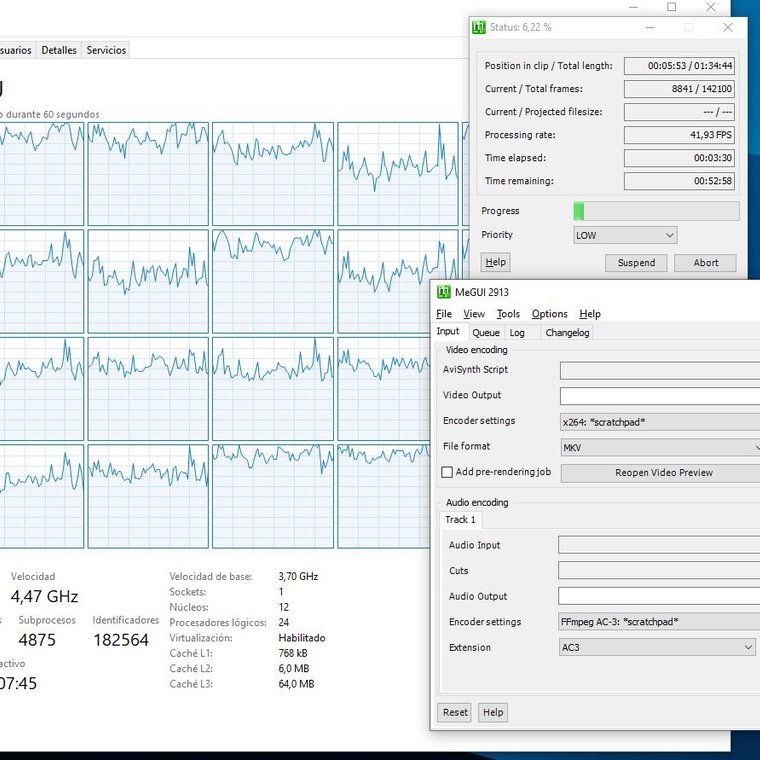Screen dimensions: 760x760
Task: Click the Reset button in MeGUI
Action: [455, 712]
